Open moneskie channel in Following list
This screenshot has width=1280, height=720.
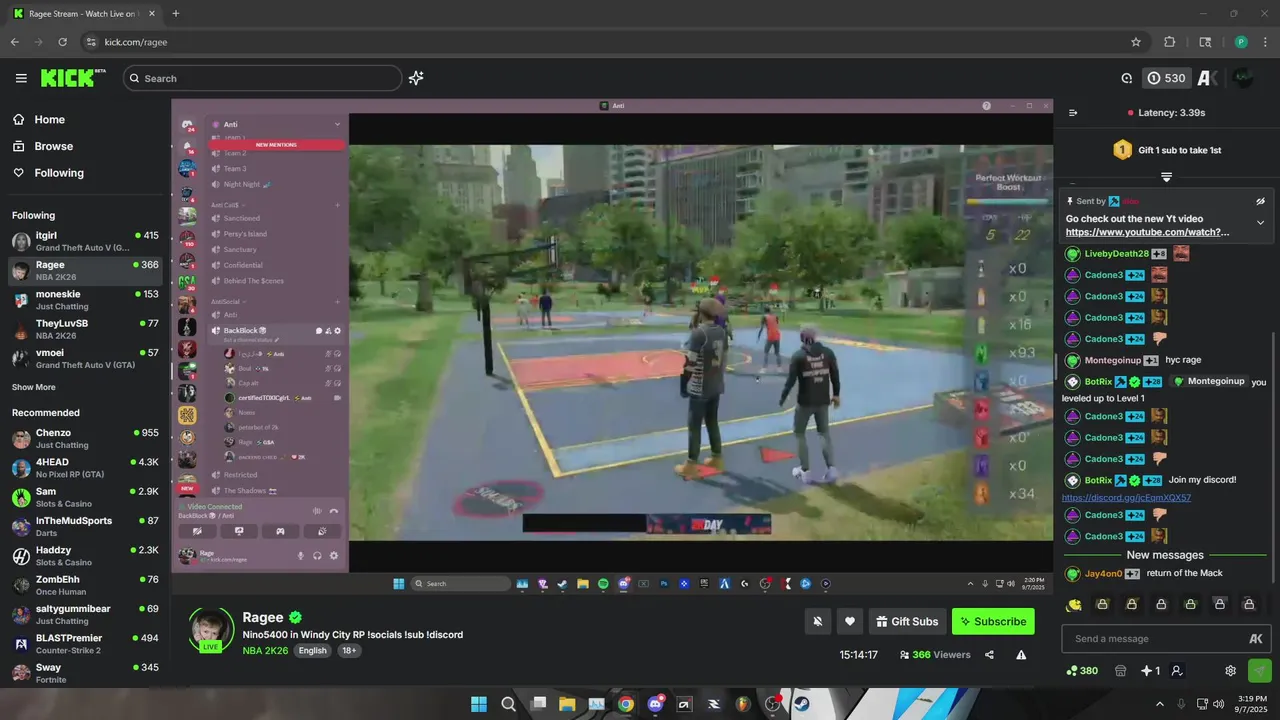point(85,300)
